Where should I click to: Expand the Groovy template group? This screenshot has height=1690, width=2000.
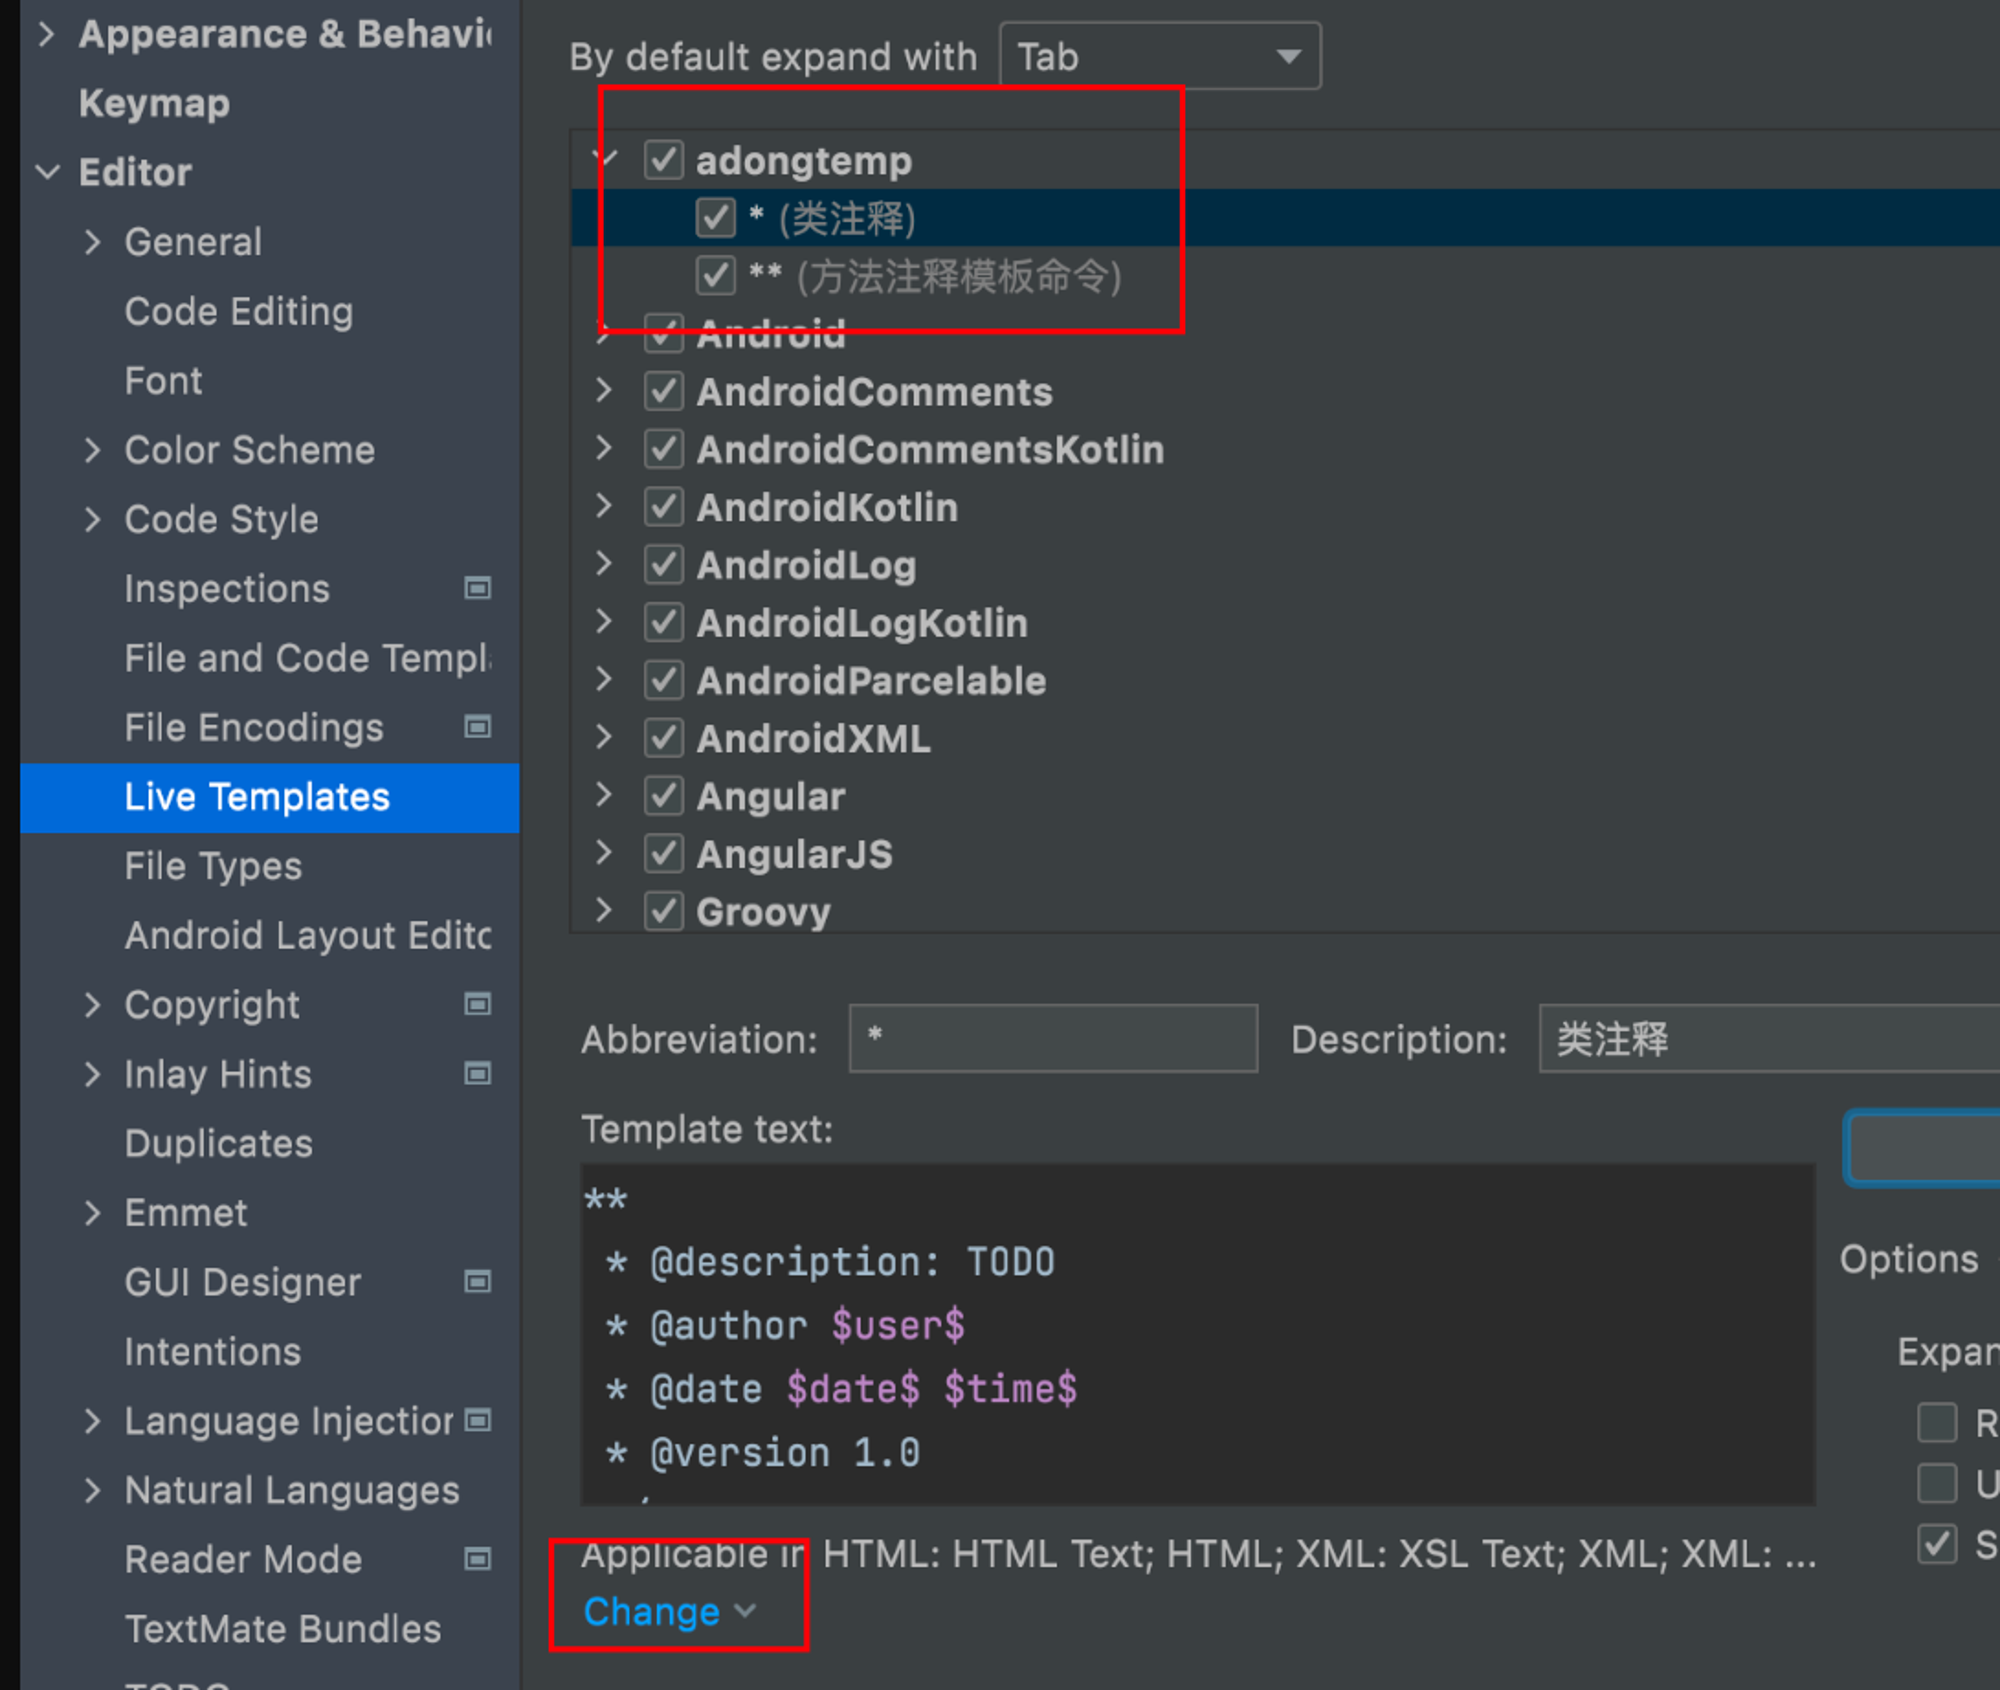click(603, 910)
